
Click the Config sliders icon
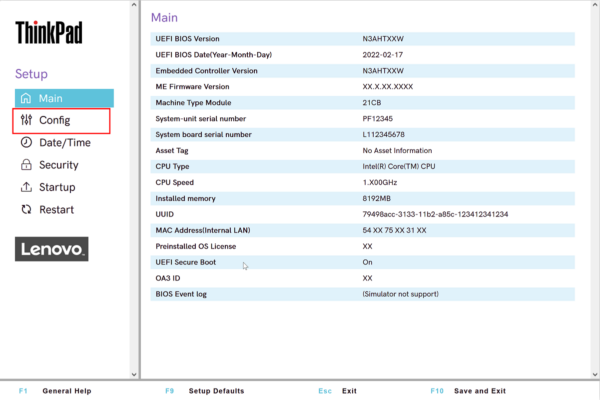coord(26,121)
